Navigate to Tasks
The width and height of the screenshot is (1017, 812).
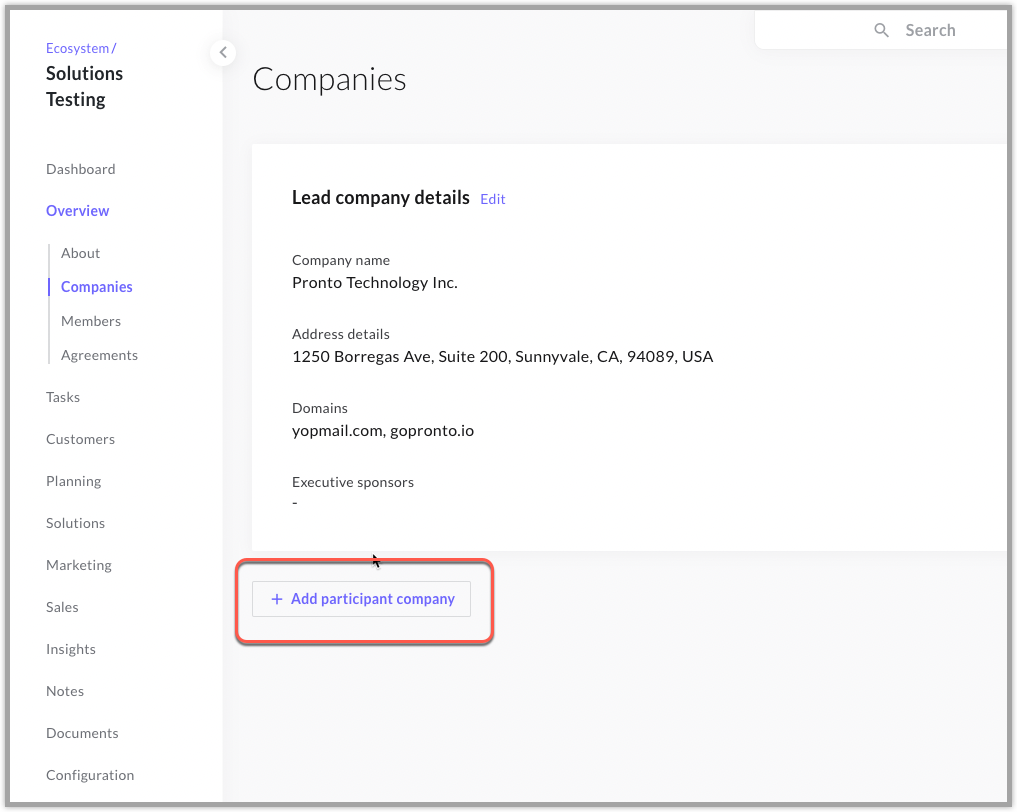click(x=63, y=397)
